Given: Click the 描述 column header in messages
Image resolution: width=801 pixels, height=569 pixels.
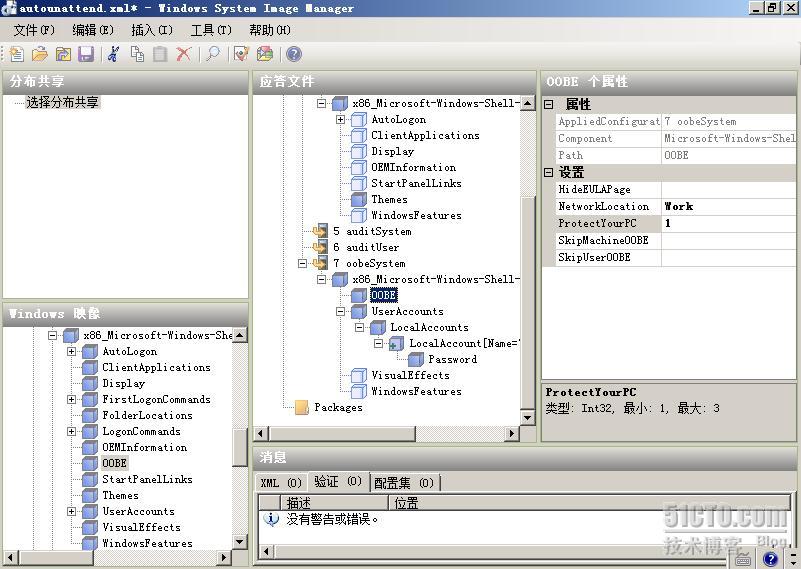Looking at the screenshot, I should coord(335,503).
